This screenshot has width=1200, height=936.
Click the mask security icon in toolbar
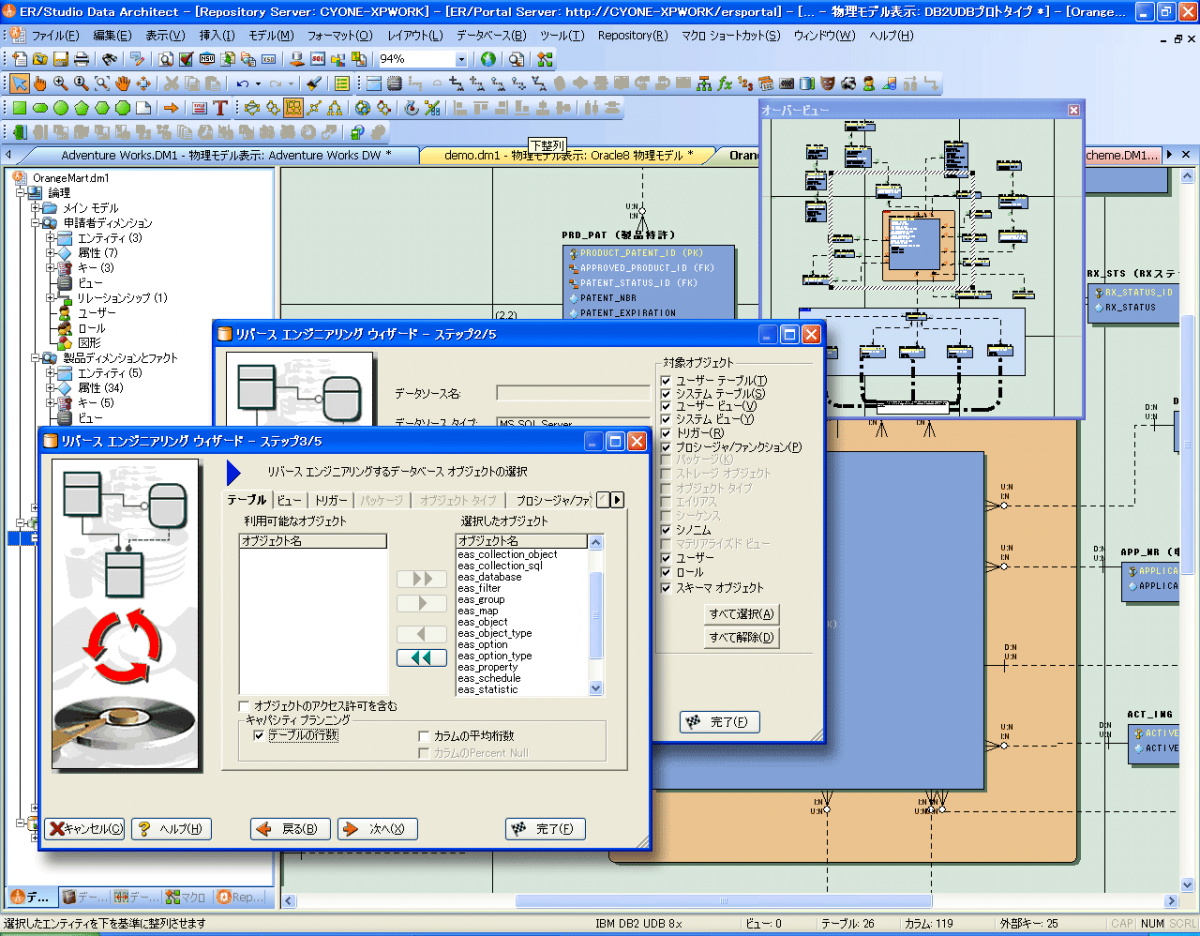pos(827,83)
